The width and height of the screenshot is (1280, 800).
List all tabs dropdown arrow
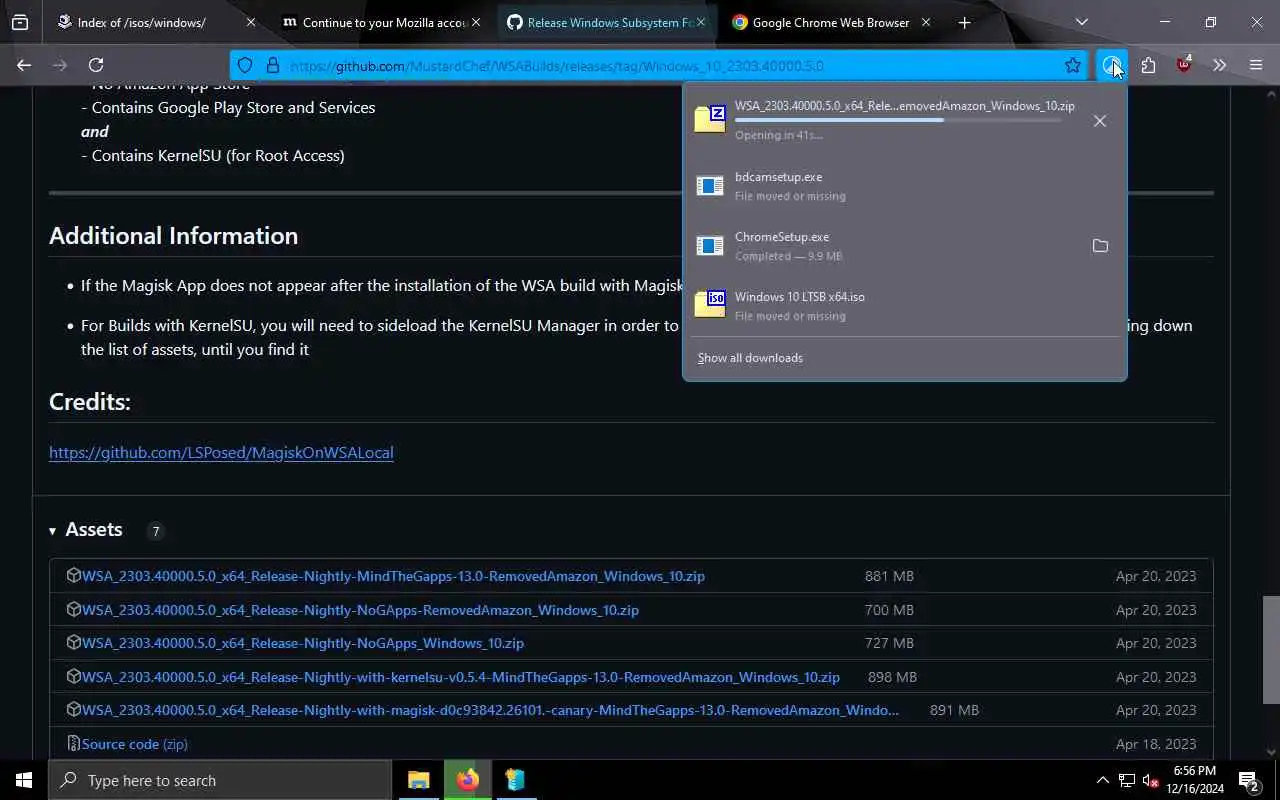tap(1081, 22)
